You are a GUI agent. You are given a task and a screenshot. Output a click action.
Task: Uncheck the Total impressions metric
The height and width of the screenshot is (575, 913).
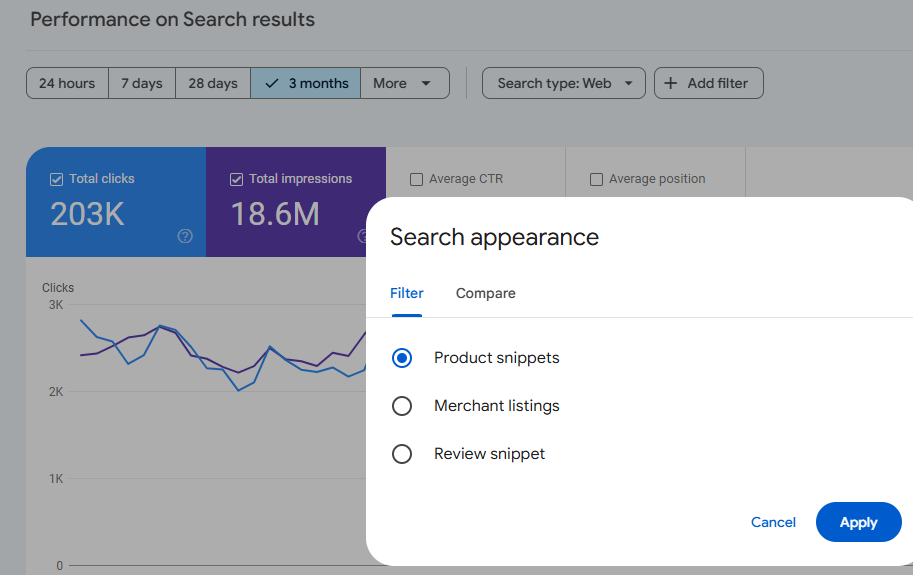coord(237,180)
